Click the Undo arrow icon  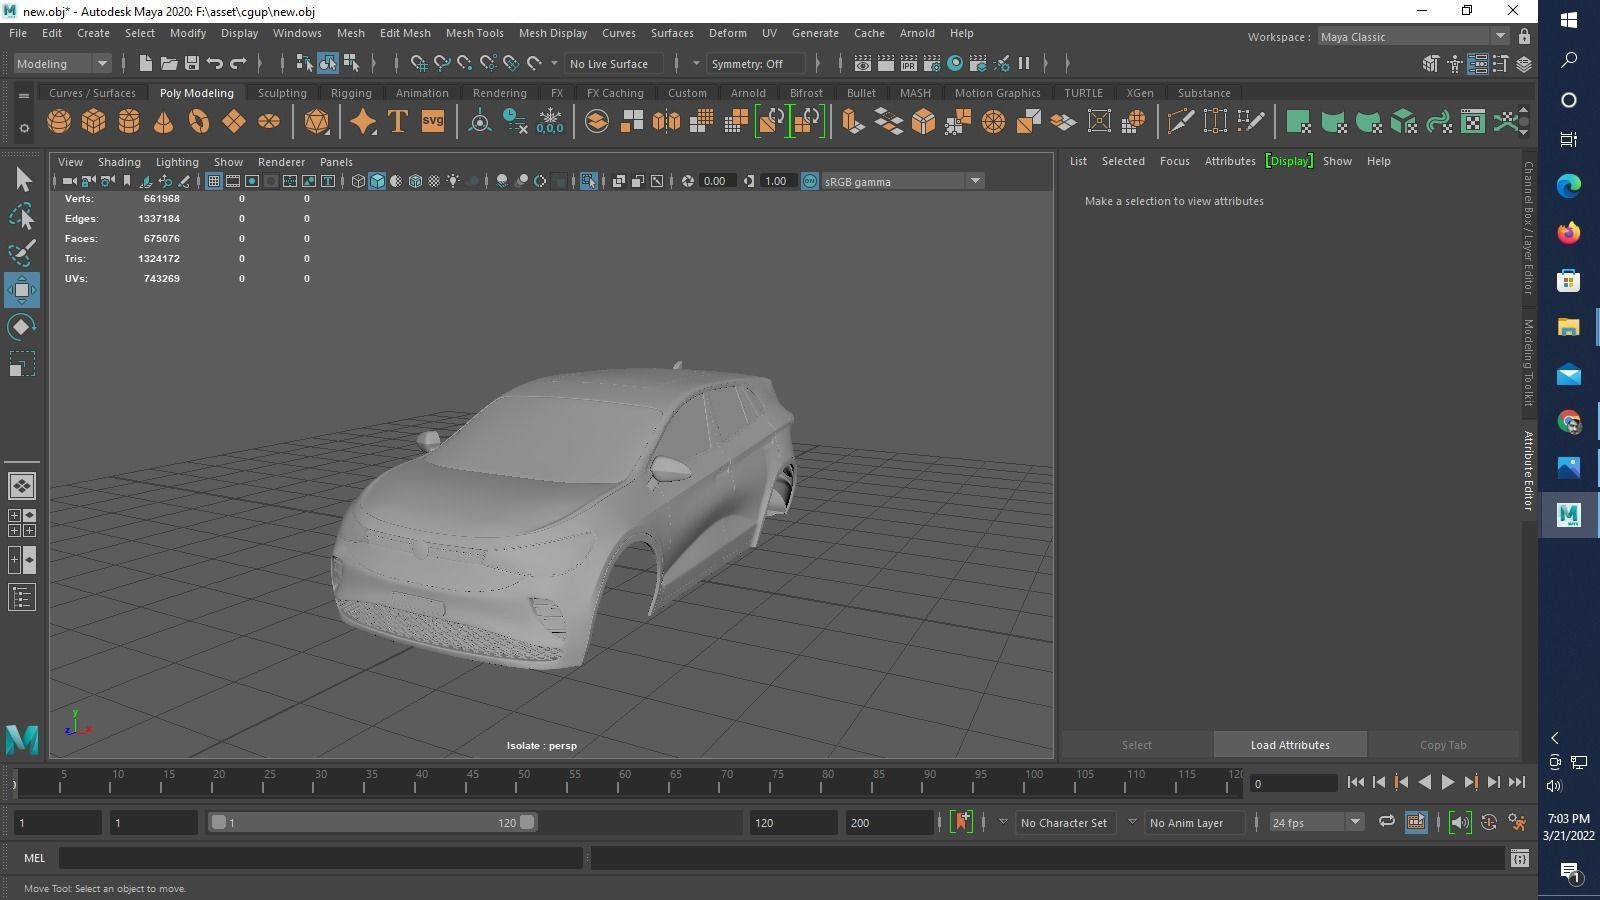[x=215, y=63]
